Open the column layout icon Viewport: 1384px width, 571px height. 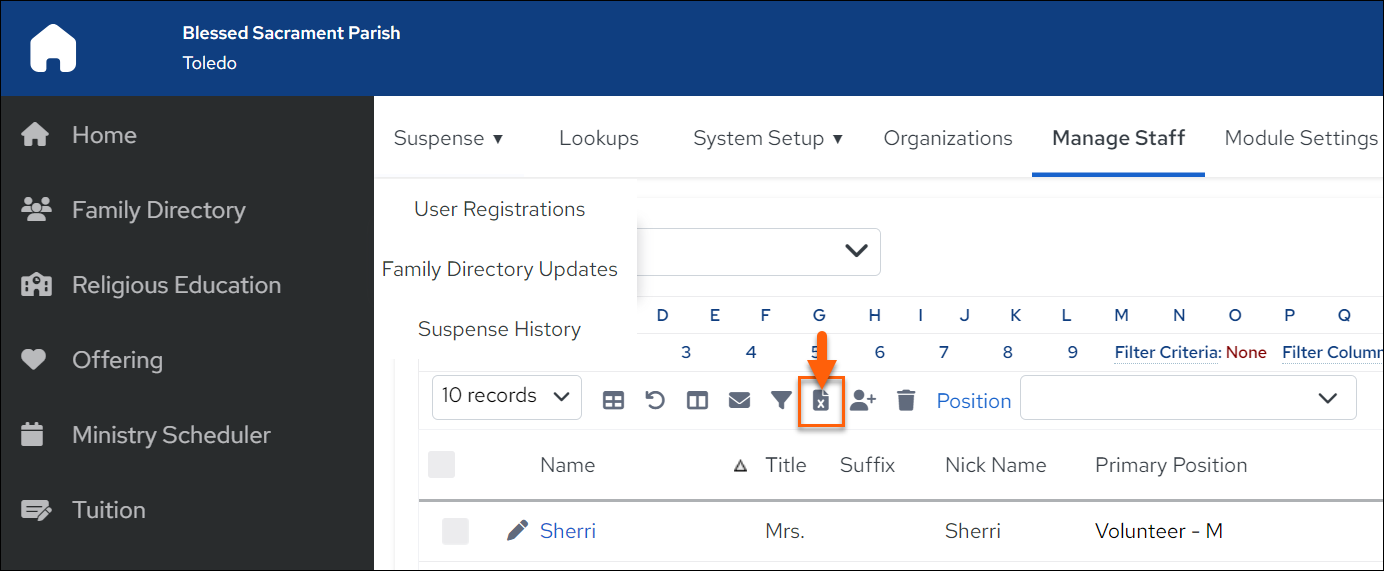coord(697,400)
